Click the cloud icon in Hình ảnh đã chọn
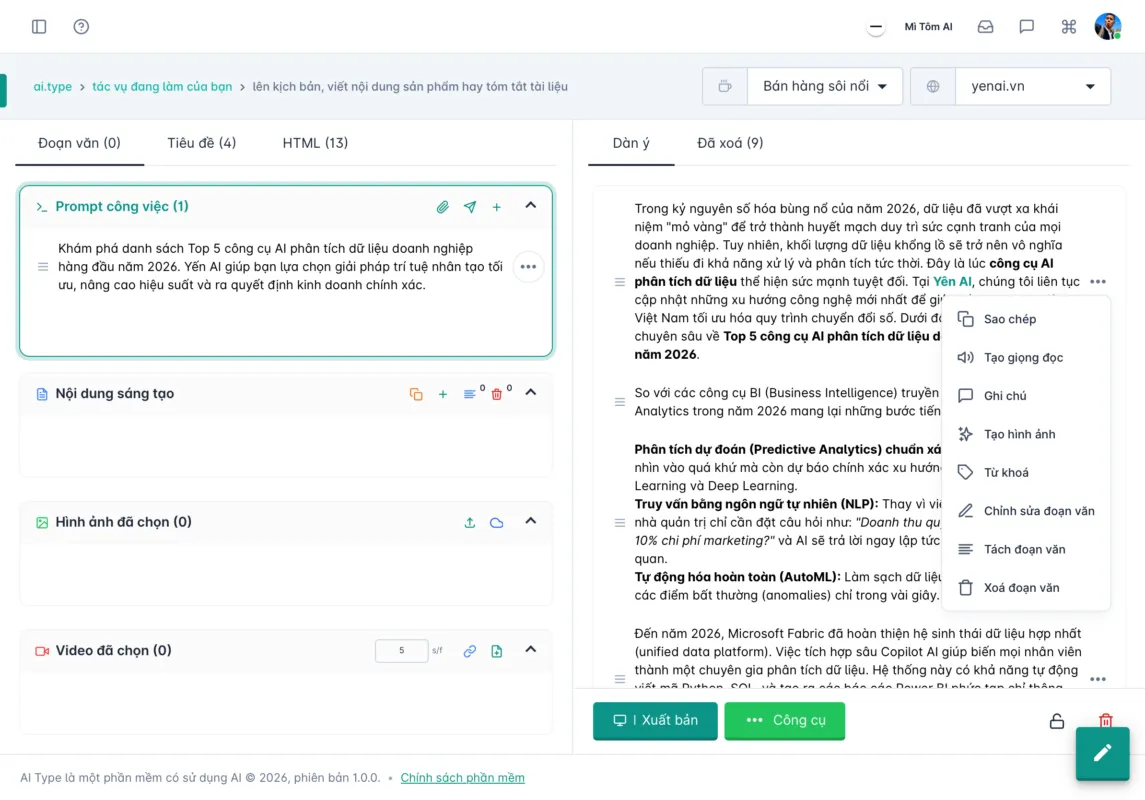This screenshot has height=800, width=1145. (x=497, y=523)
